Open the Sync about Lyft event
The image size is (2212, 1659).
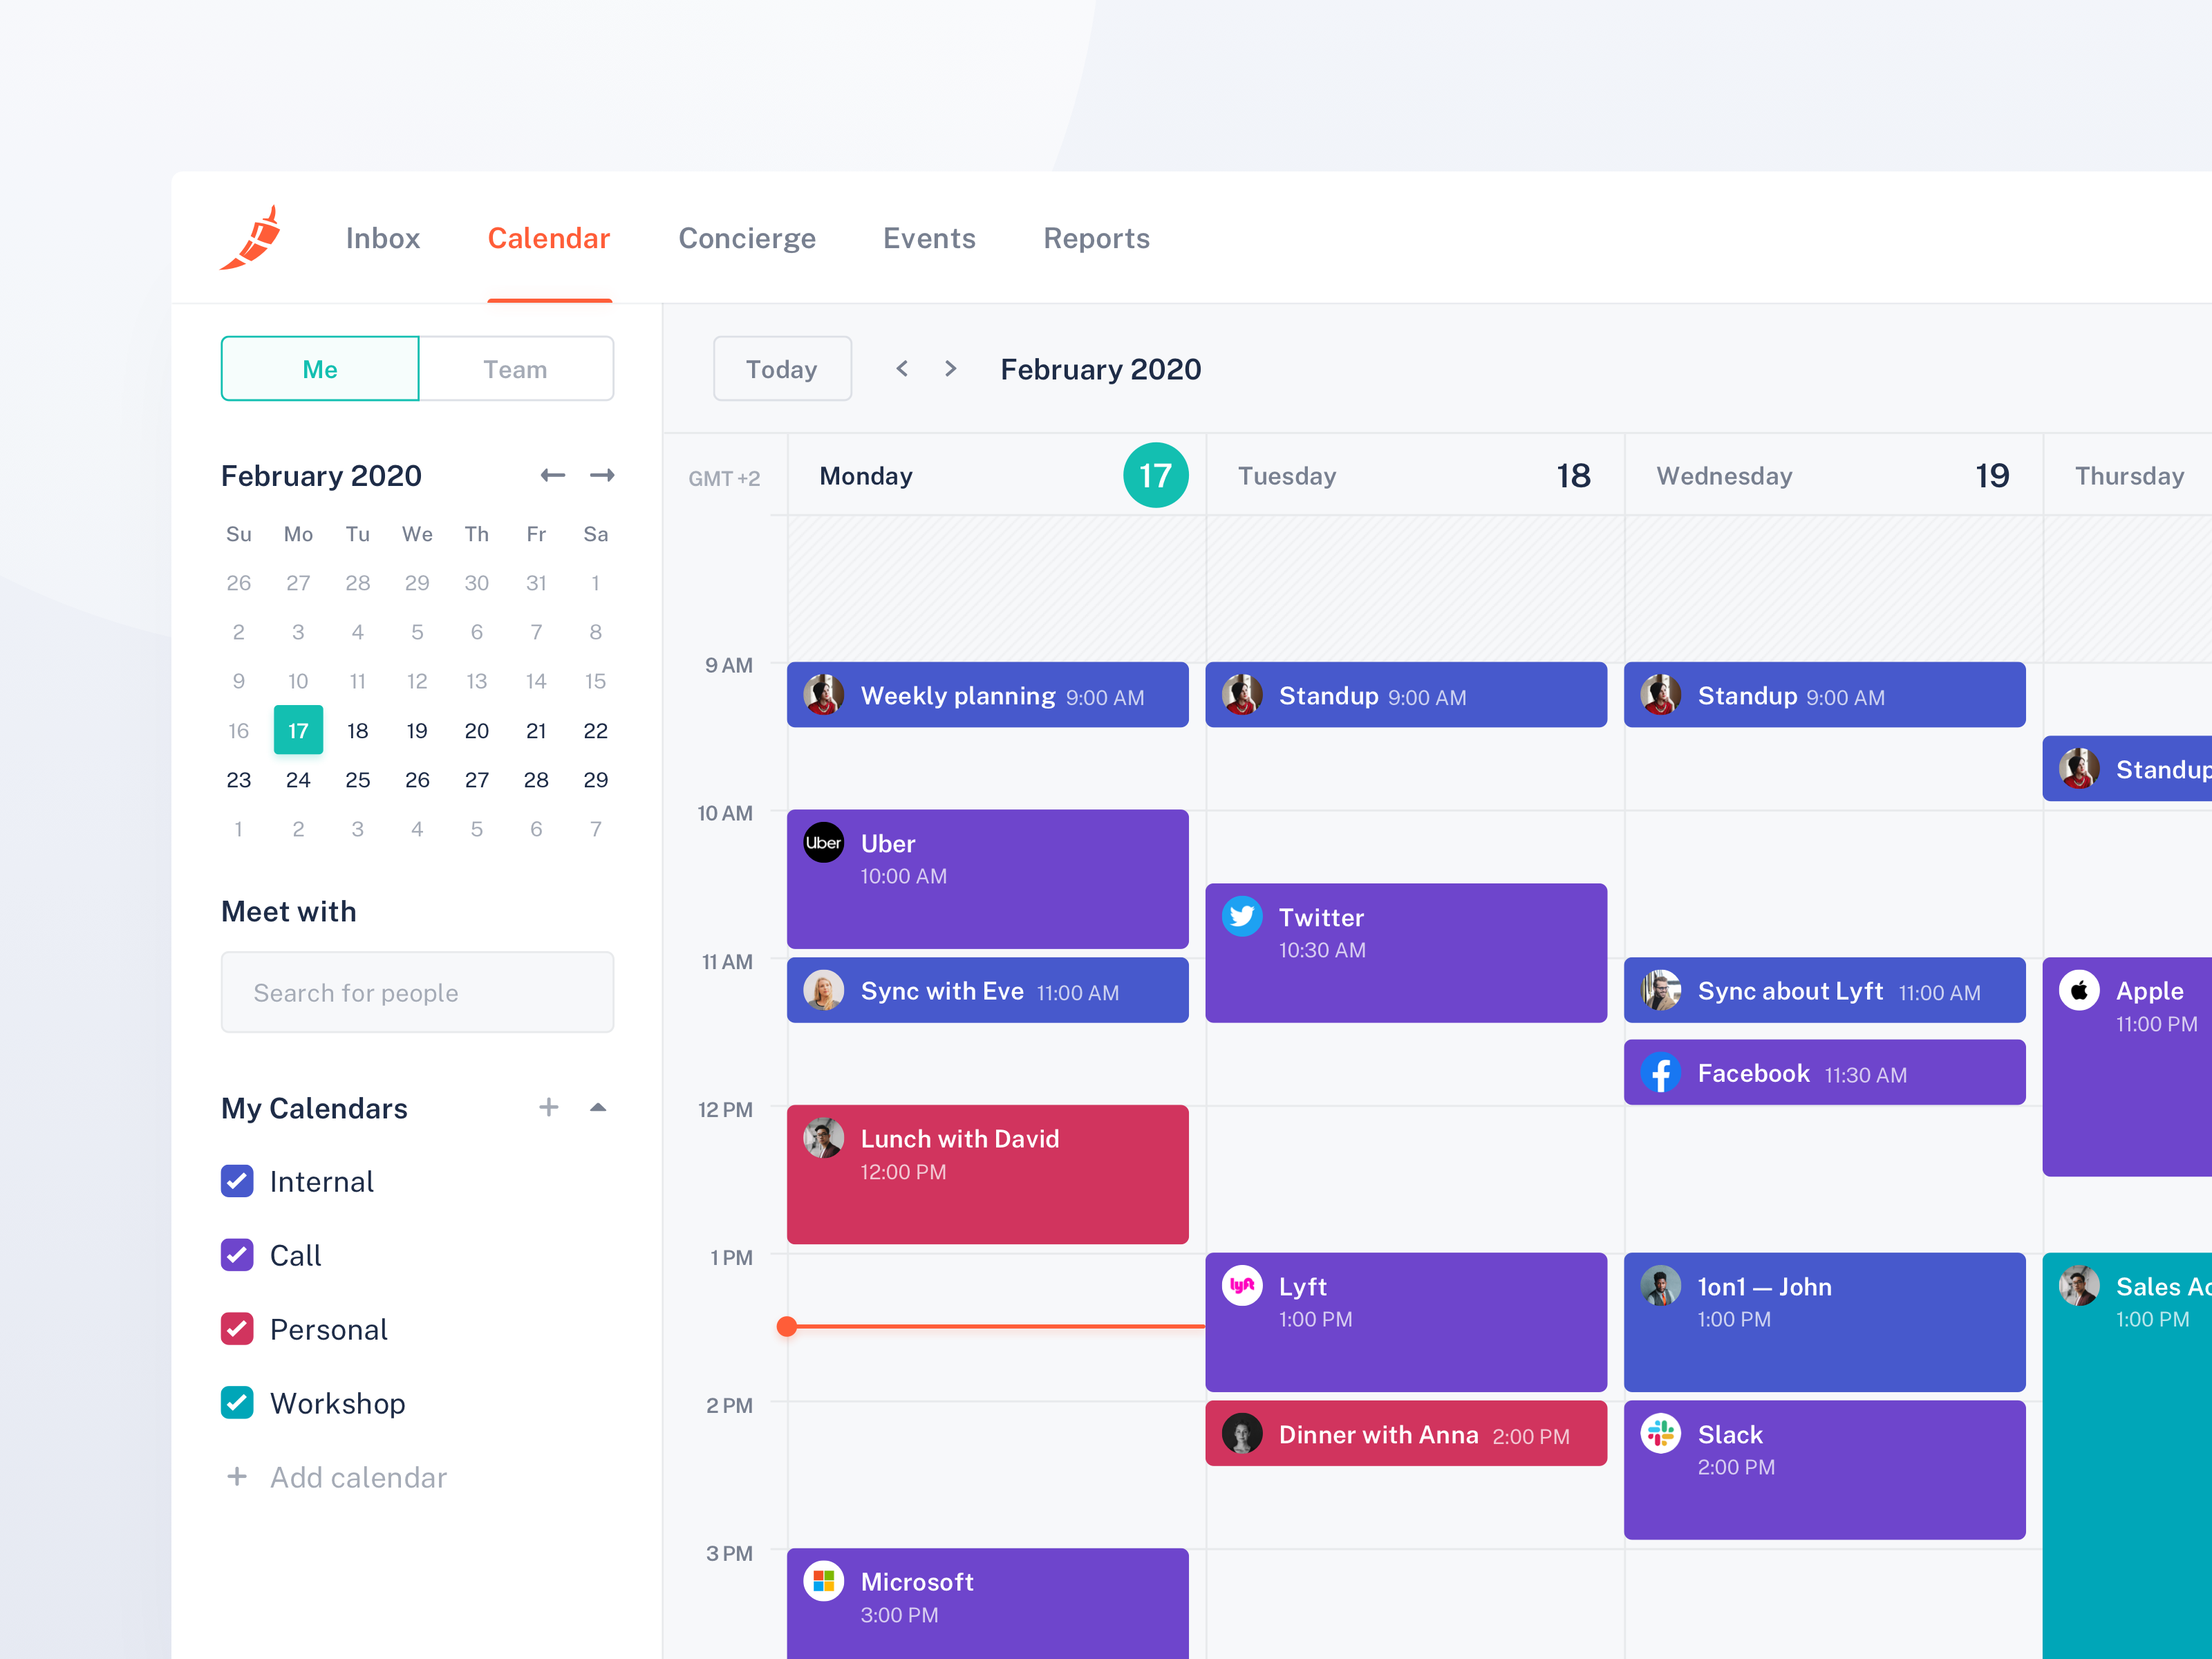pos(1825,991)
